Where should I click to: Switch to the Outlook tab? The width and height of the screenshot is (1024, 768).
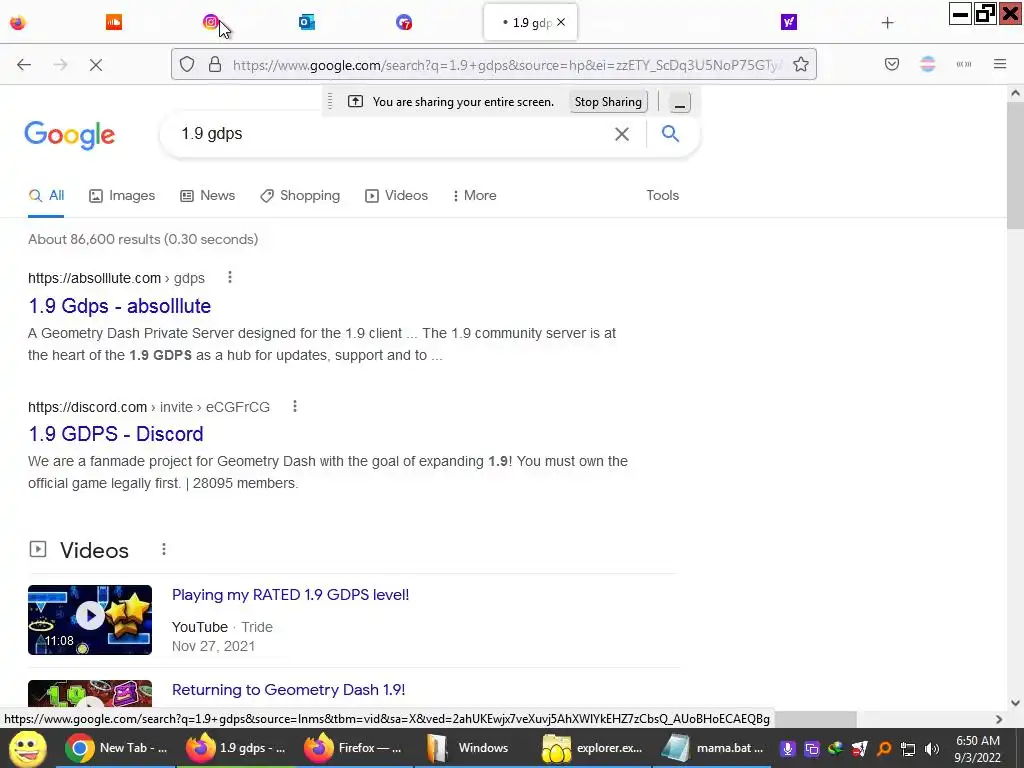coord(307,22)
